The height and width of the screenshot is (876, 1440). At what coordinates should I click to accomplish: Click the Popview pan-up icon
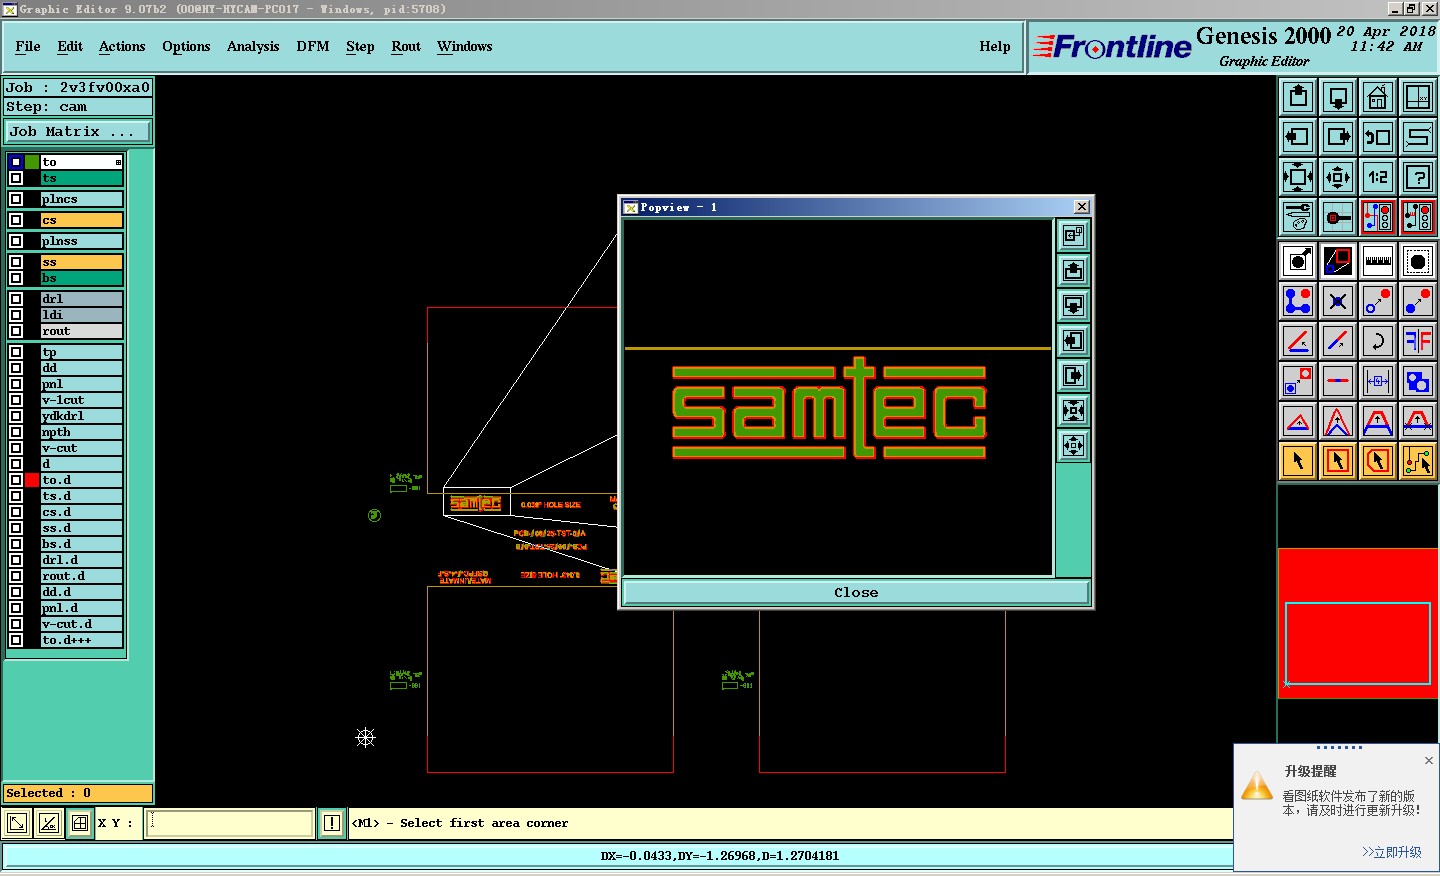tap(1073, 270)
